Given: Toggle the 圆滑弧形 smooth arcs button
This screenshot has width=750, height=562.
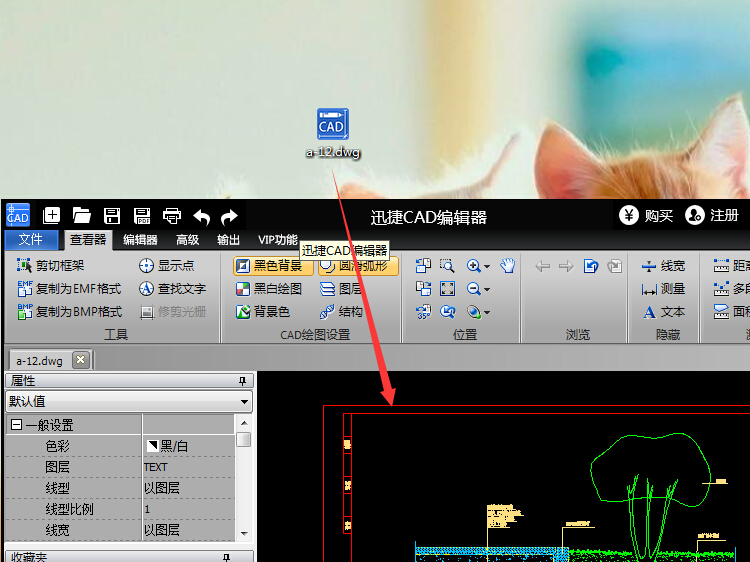Looking at the screenshot, I should pyautogui.click(x=358, y=266).
